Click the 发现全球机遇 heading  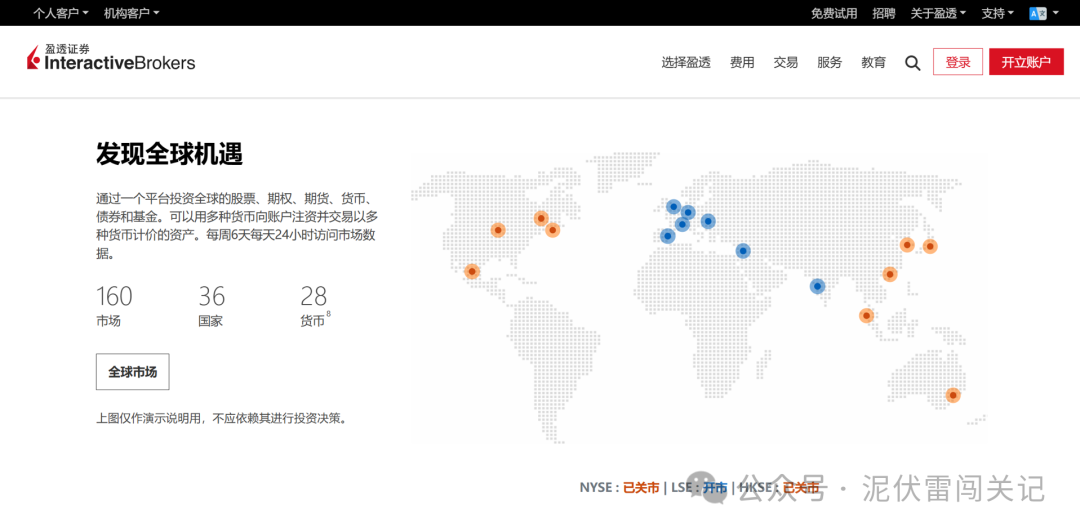pos(169,154)
